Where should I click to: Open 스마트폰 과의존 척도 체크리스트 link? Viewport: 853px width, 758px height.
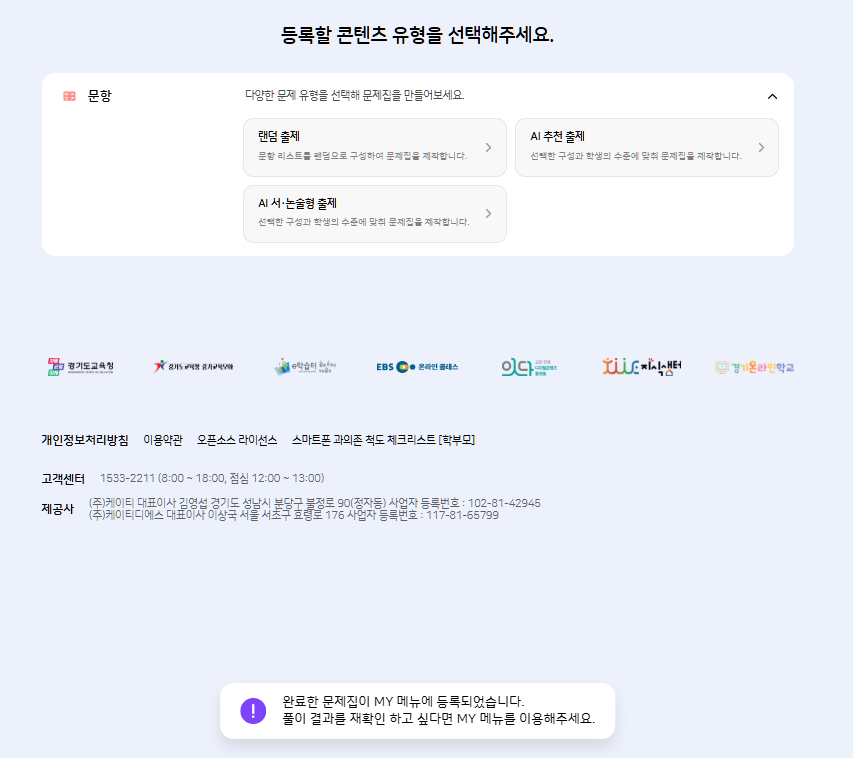383,440
